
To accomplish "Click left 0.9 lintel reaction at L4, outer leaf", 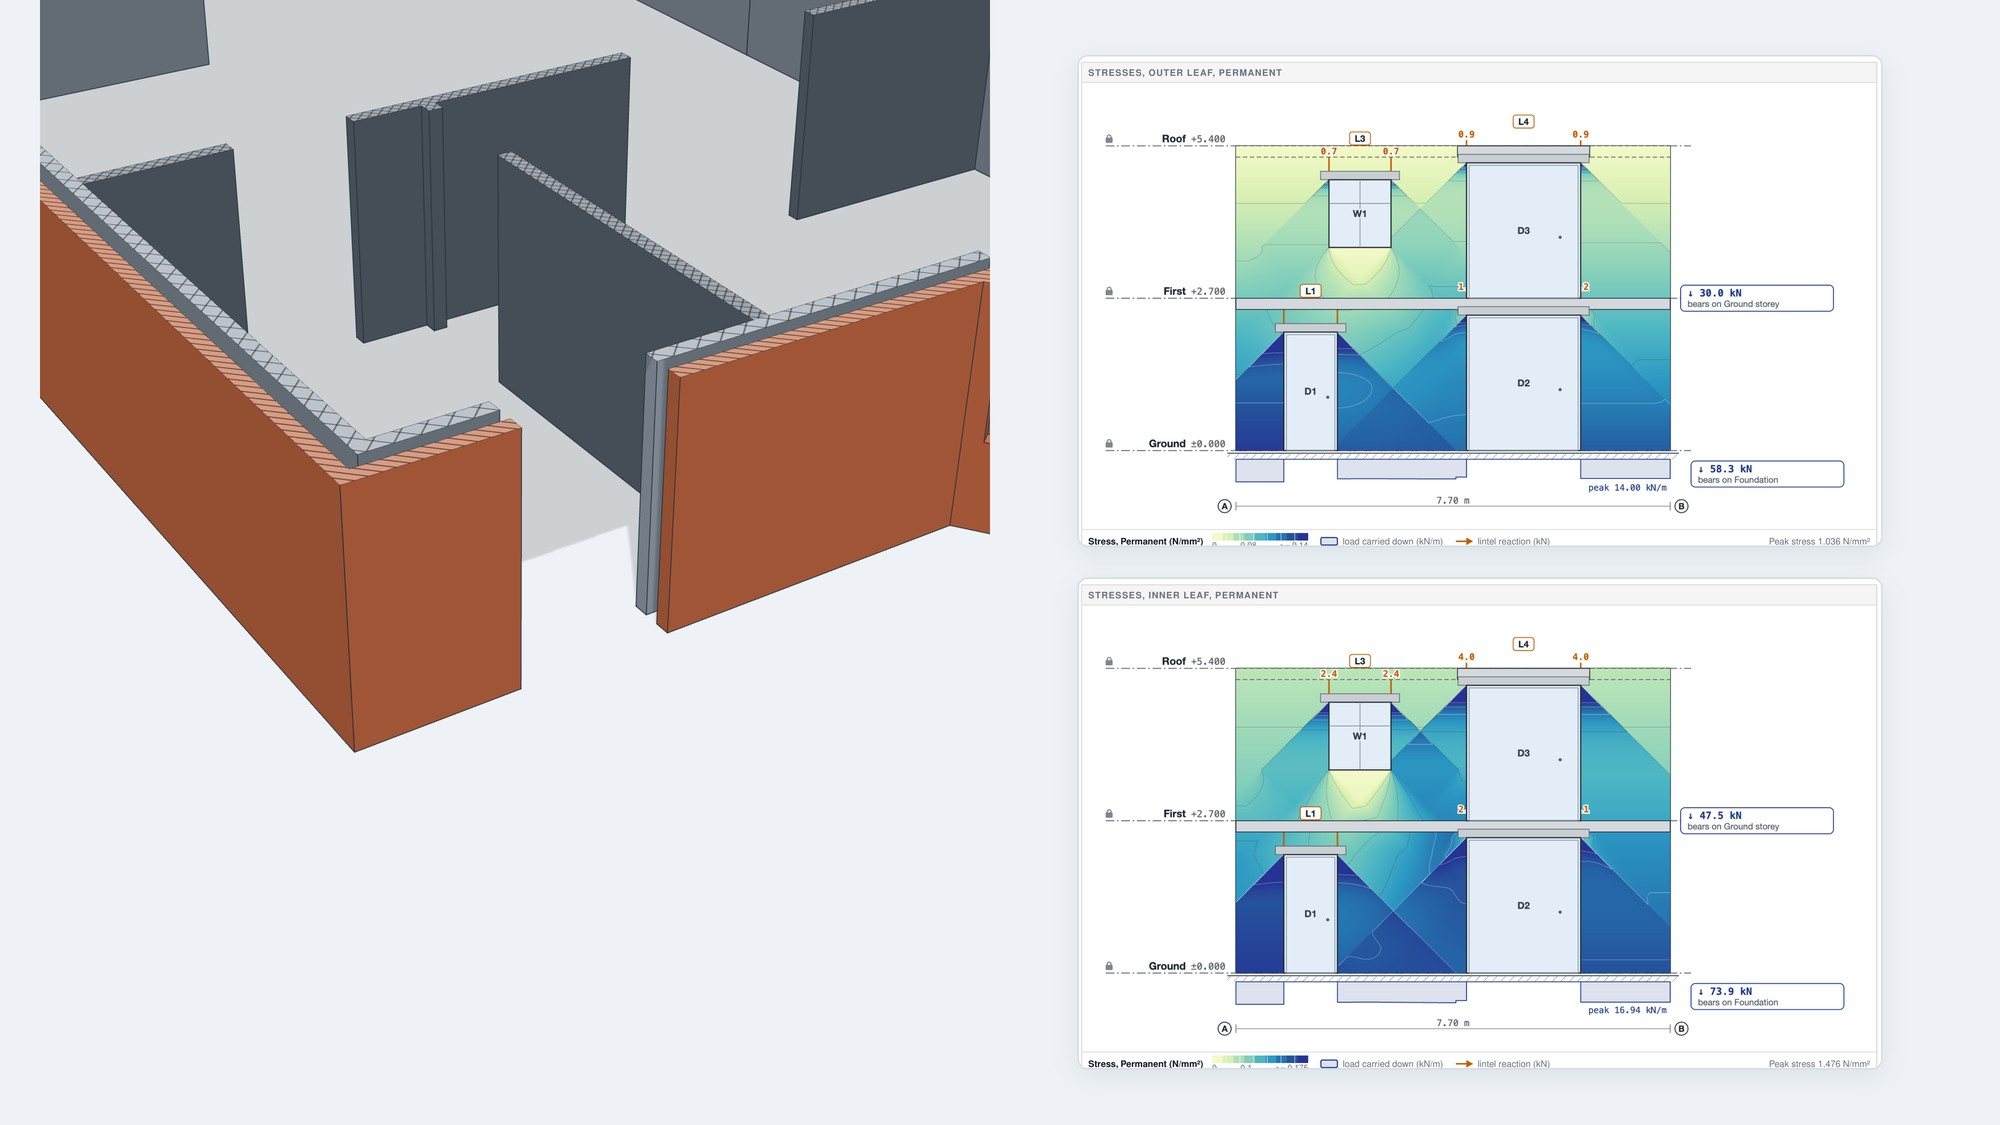I will coord(1466,134).
